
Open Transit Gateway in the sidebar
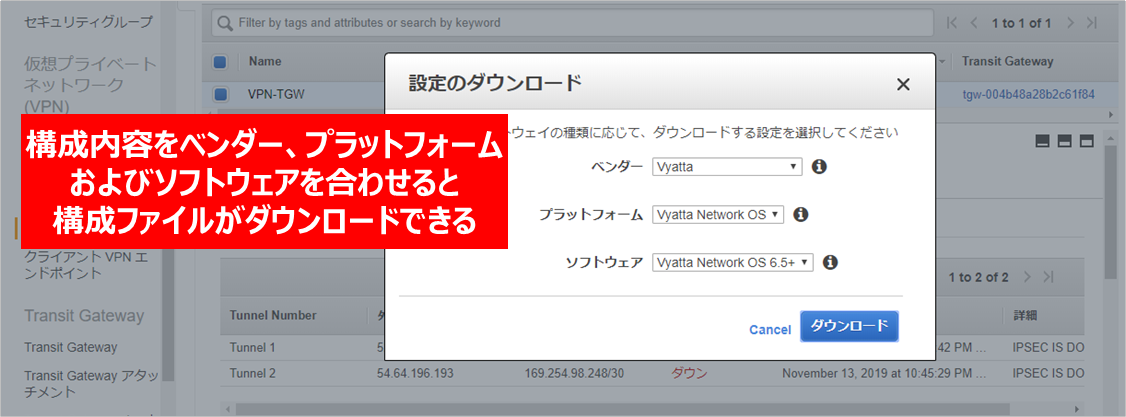(71, 347)
